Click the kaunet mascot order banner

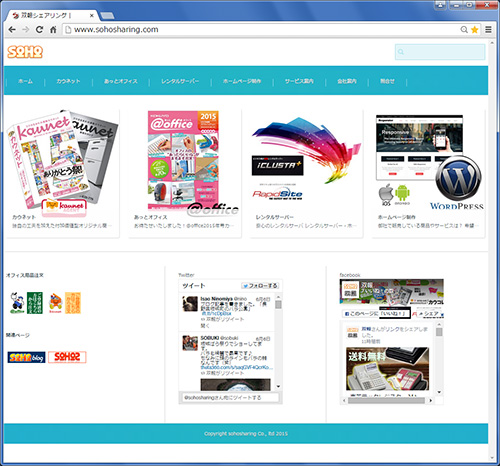[x=65, y=303]
